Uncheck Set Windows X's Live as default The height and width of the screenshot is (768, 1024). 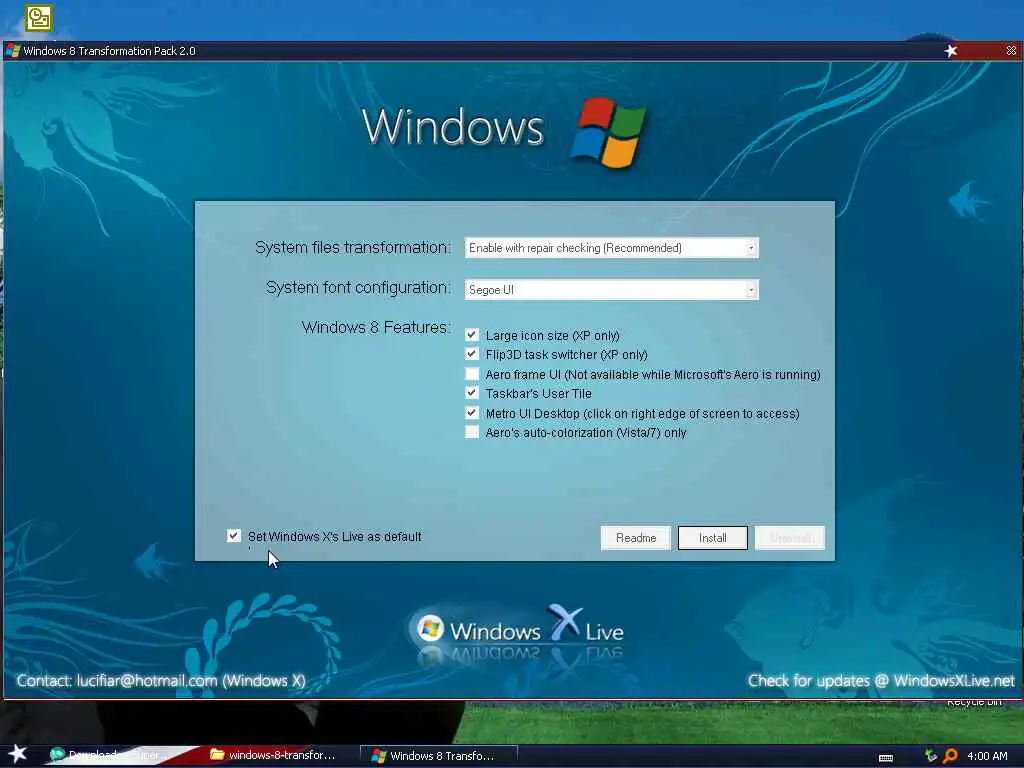pyautogui.click(x=233, y=536)
